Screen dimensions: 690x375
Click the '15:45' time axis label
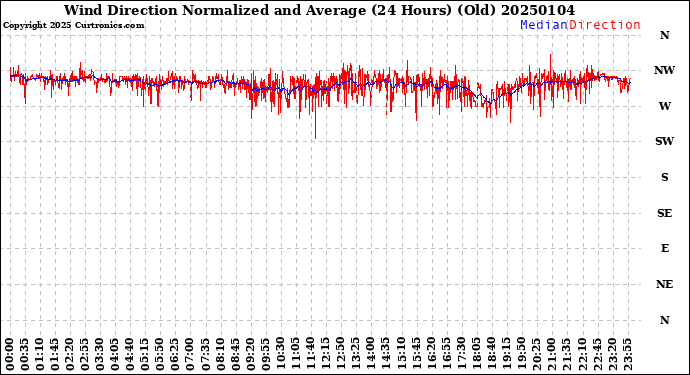(416, 354)
